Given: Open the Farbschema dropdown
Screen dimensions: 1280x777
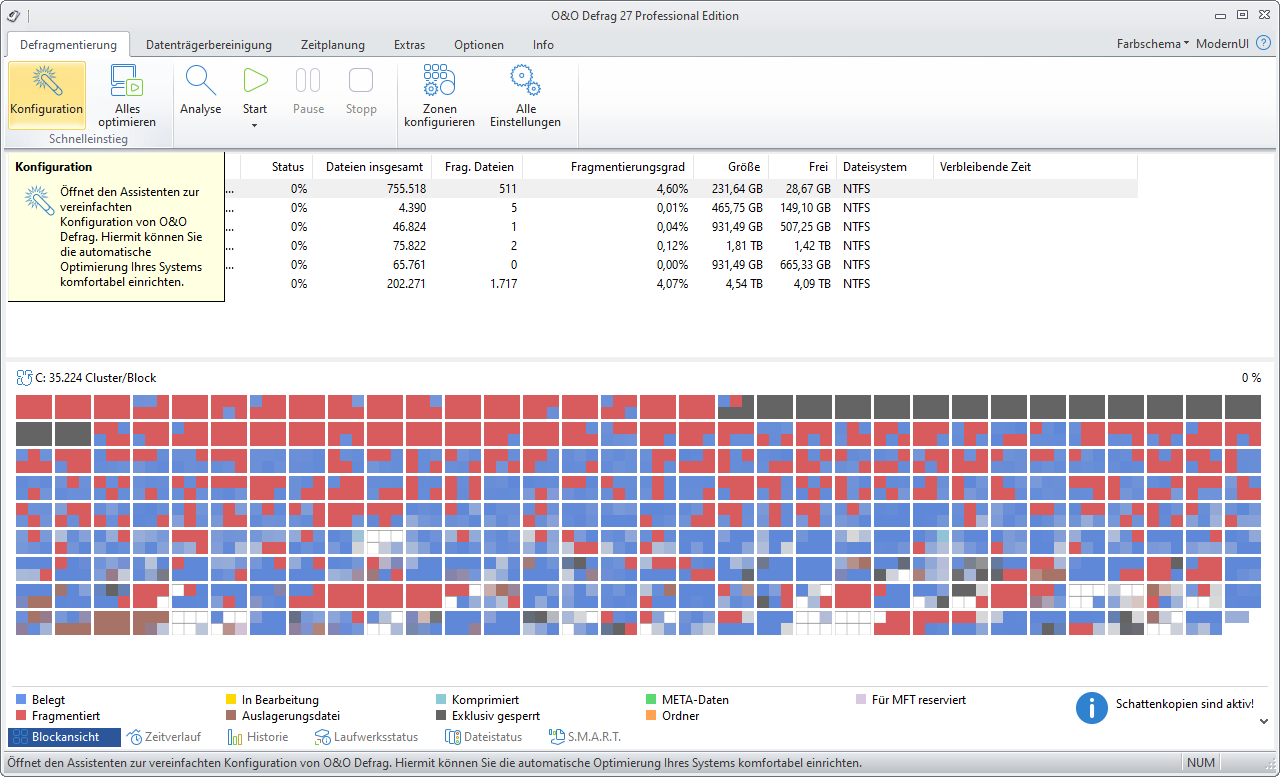Looking at the screenshot, I should (x=1152, y=44).
